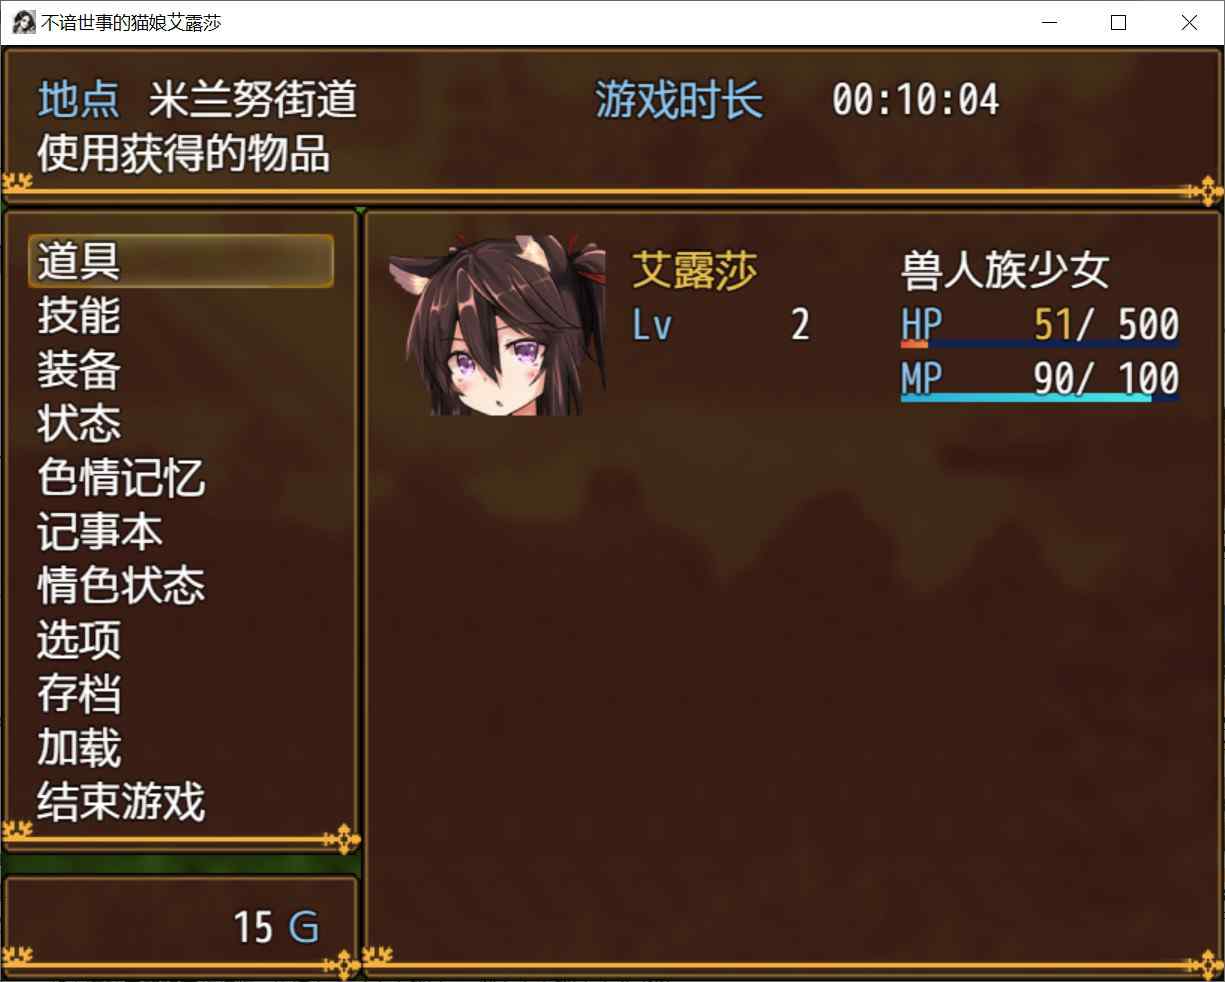Click the character name 艾露莎
Screen dimensions: 1225x982
coord(695,271)
